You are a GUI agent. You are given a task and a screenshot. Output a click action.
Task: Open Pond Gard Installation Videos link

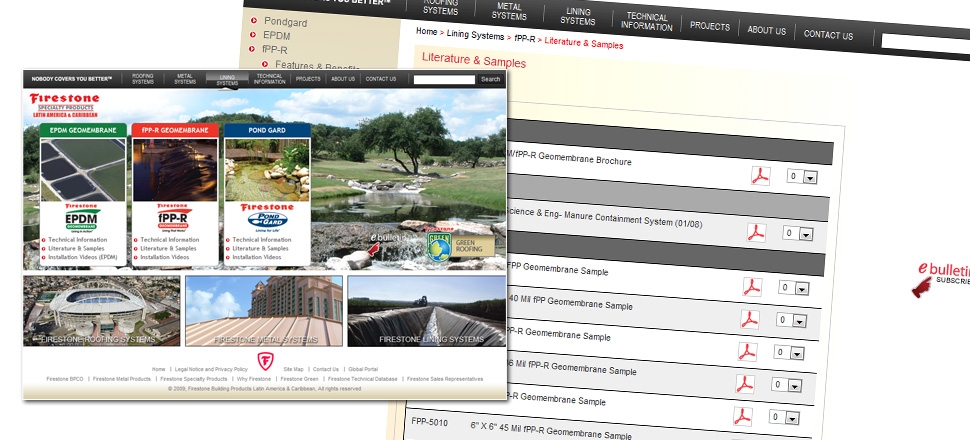coord(257,257)
